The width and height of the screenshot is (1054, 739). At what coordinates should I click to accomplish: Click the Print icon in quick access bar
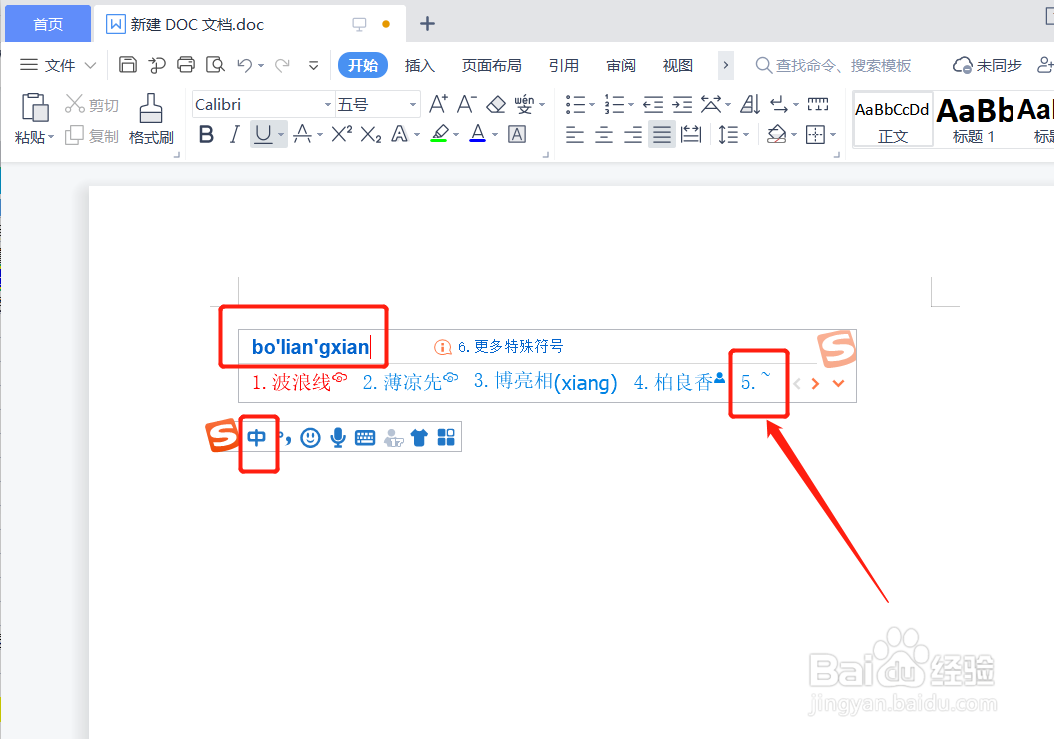pos(186,64)
